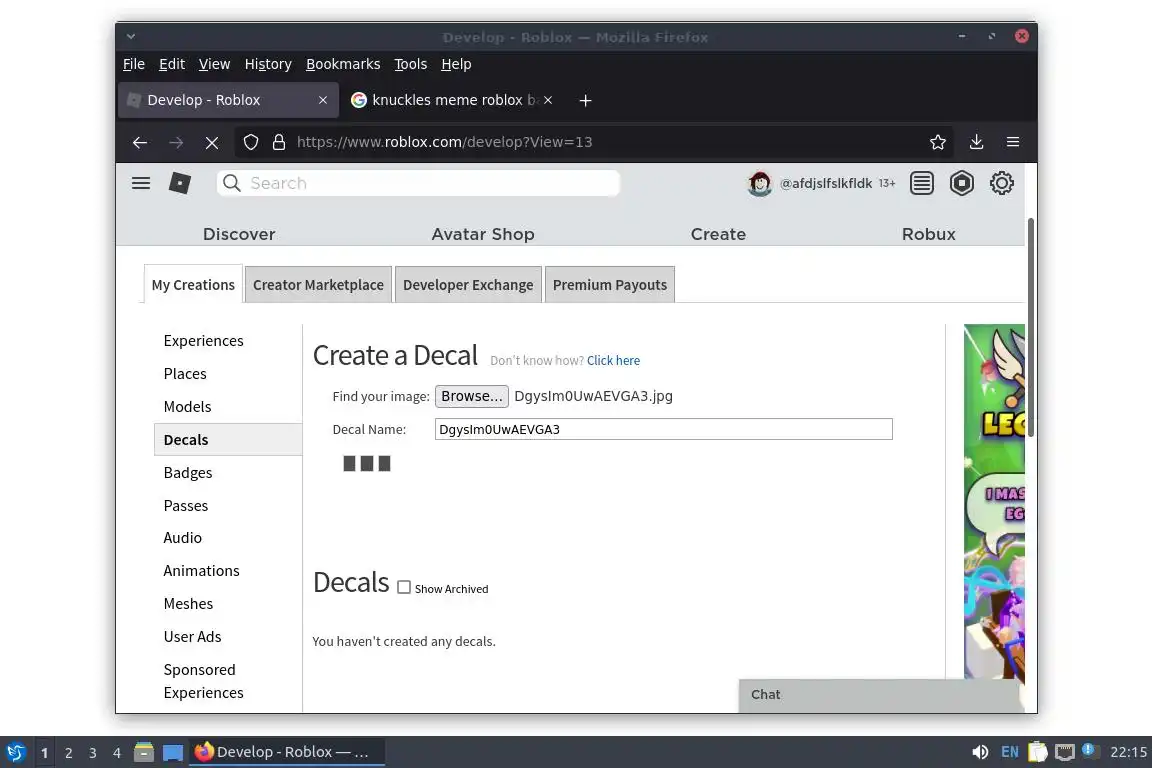The image size is (1152, 768).
Task: Open Animations in the sidebar
Action: (201, 571)
